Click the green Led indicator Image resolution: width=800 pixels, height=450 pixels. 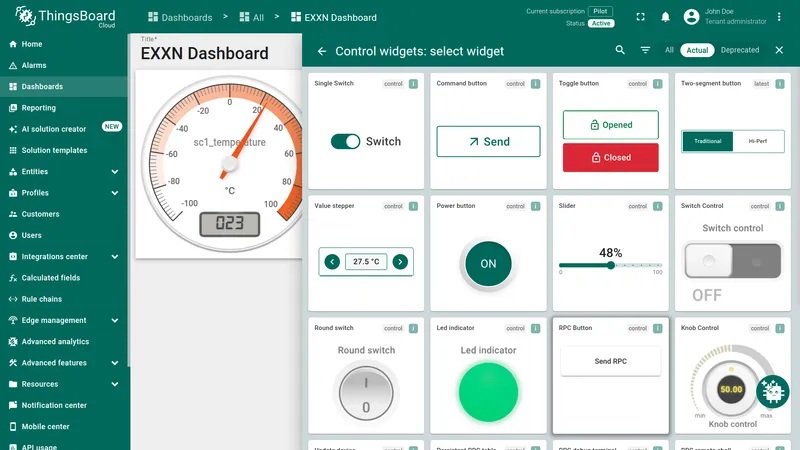[x=488, y=392]
